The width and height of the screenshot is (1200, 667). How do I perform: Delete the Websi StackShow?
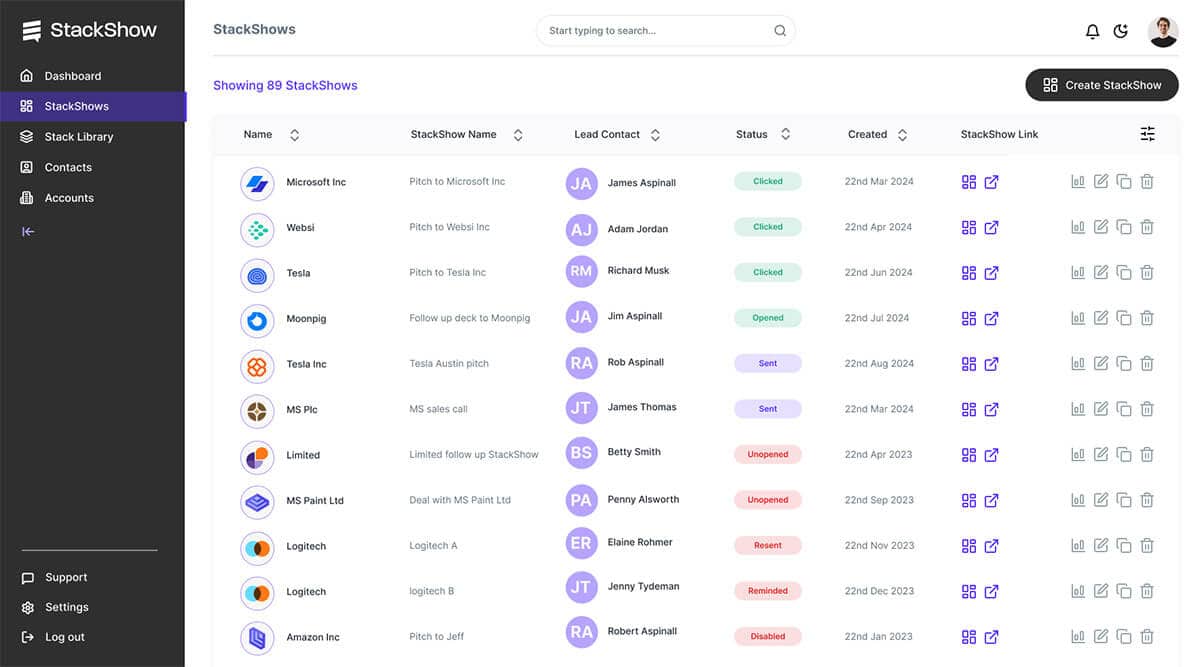tap(1147, 227)
